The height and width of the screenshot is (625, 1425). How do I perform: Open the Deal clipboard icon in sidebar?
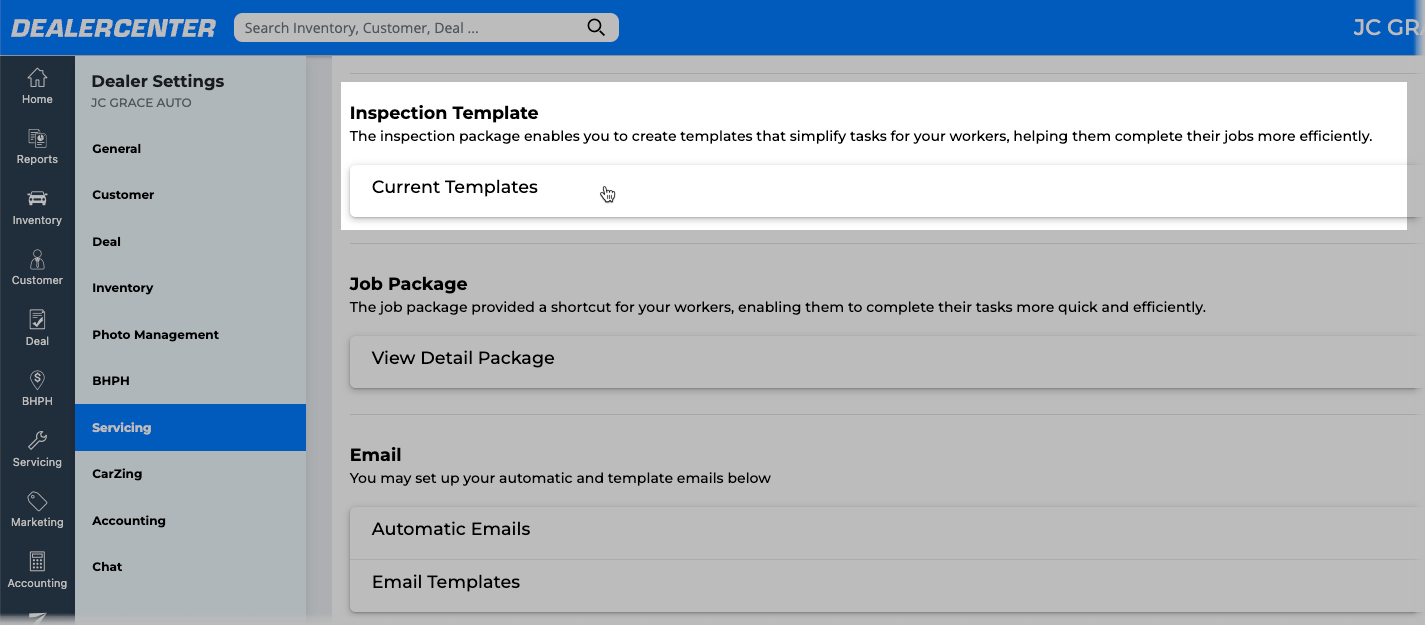click(x=37, y=328)
